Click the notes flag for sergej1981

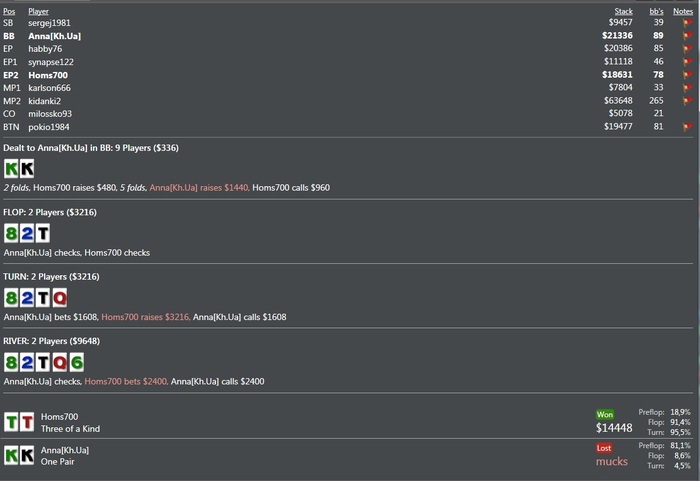pyautogui.click(x=687, y=22)
